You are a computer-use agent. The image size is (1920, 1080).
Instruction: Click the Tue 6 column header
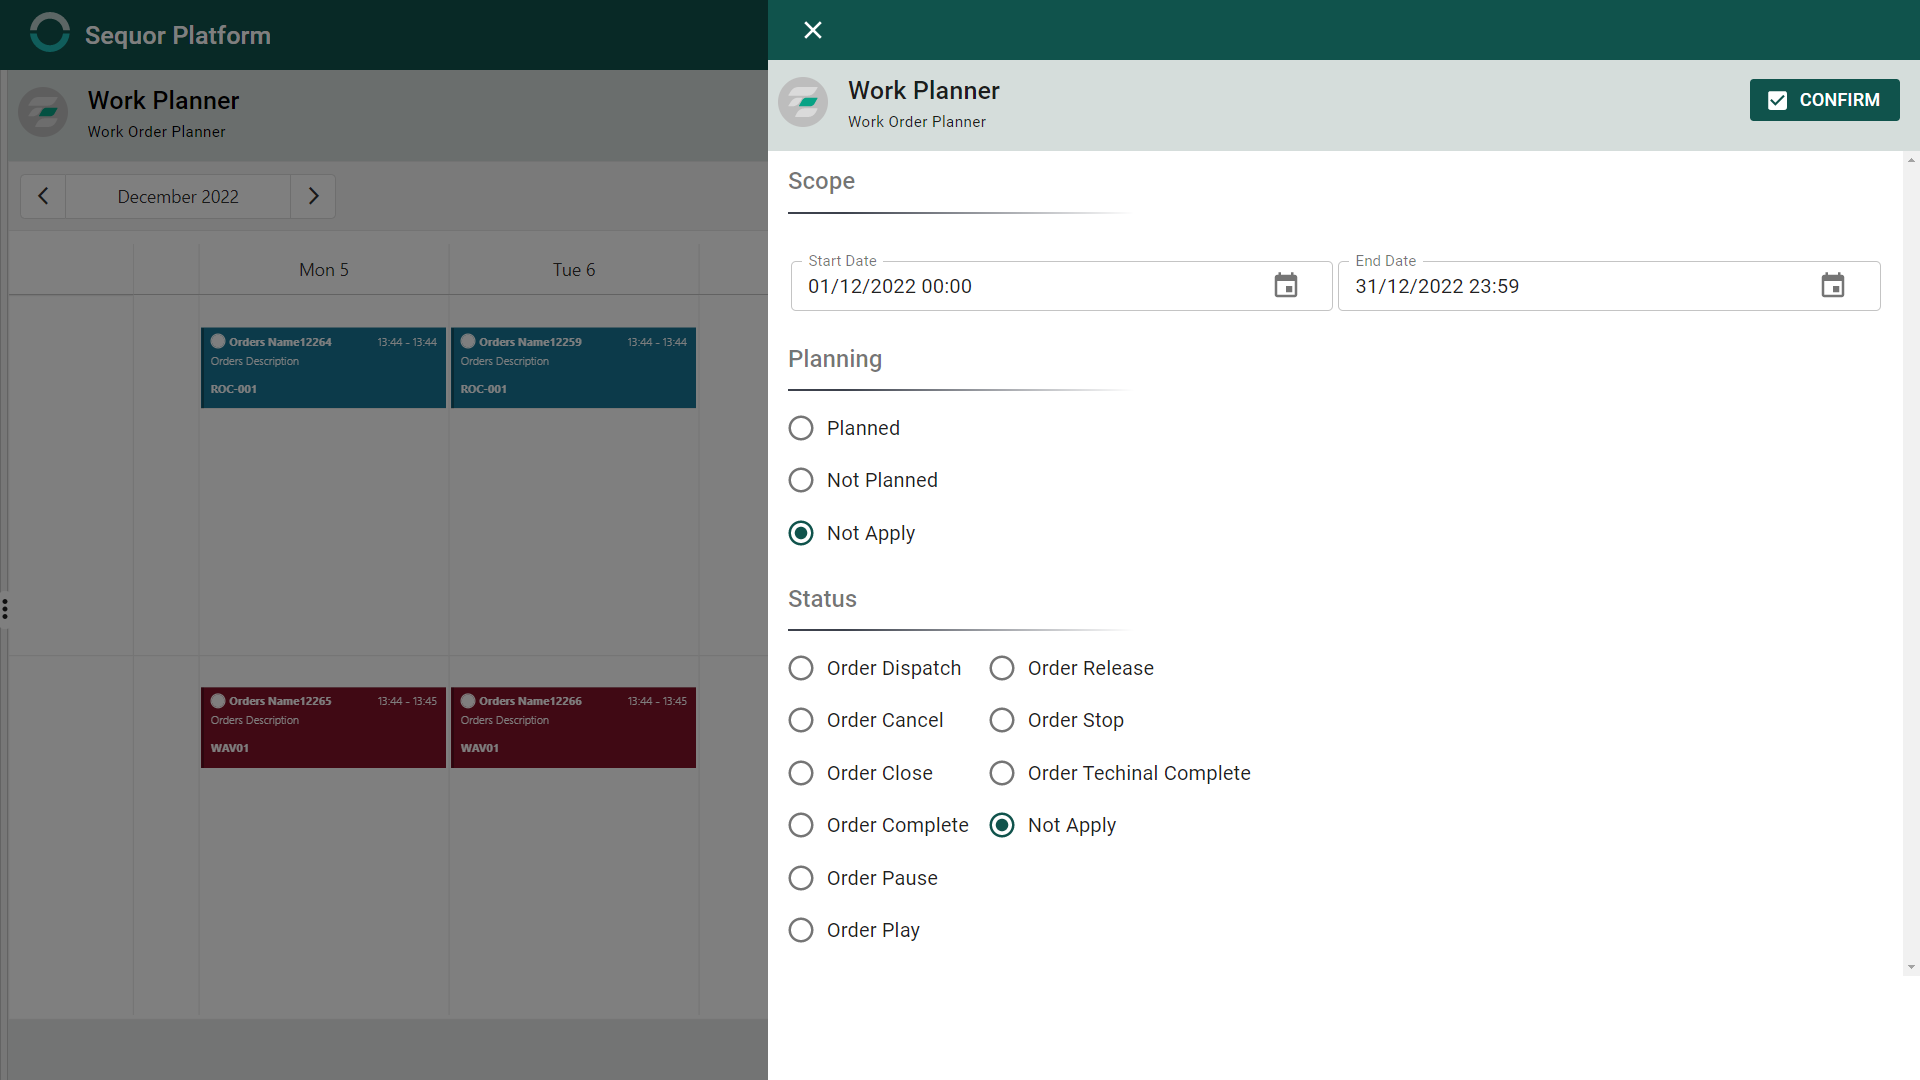coord(574,270)
